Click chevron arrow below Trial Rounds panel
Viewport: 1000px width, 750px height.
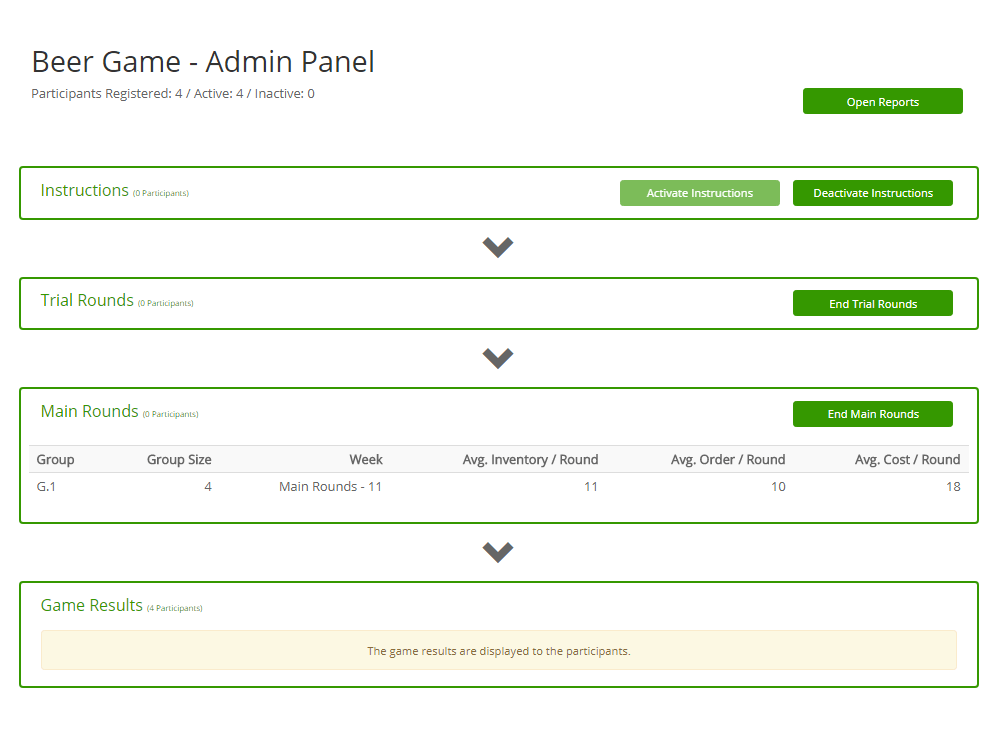click(x=498, y=358)
